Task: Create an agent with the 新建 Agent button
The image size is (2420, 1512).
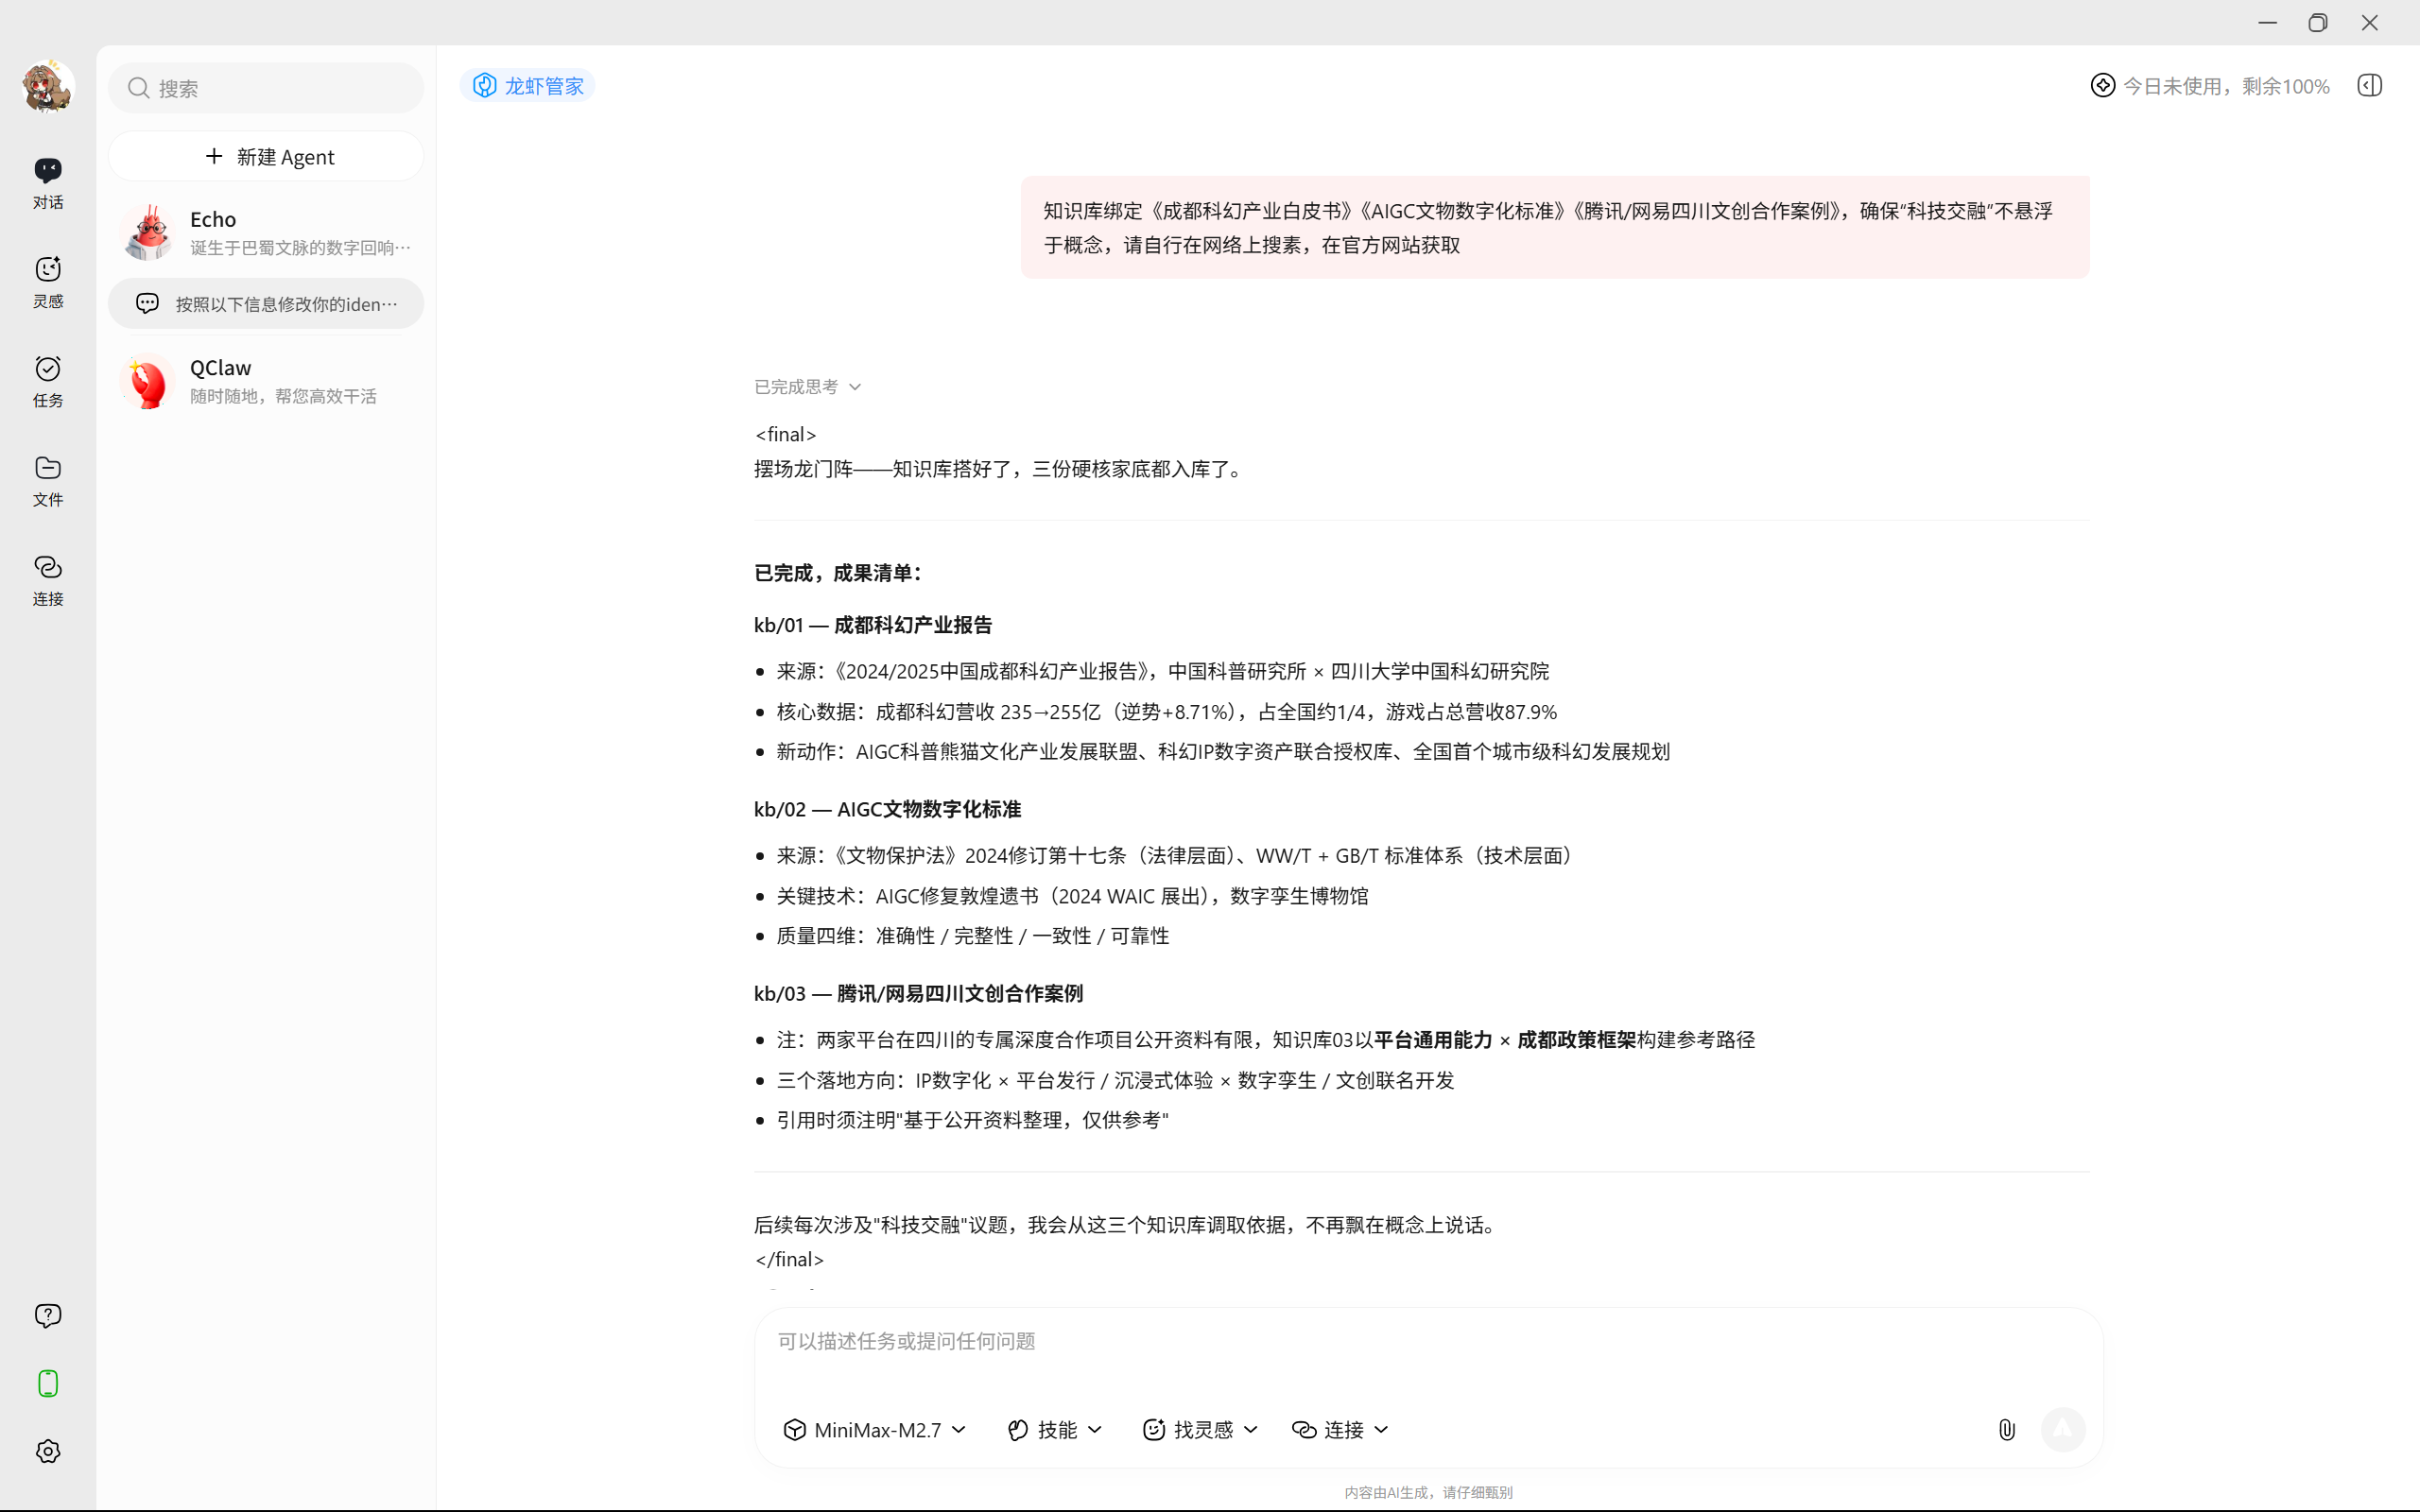Action: click(x=266, y=156)
